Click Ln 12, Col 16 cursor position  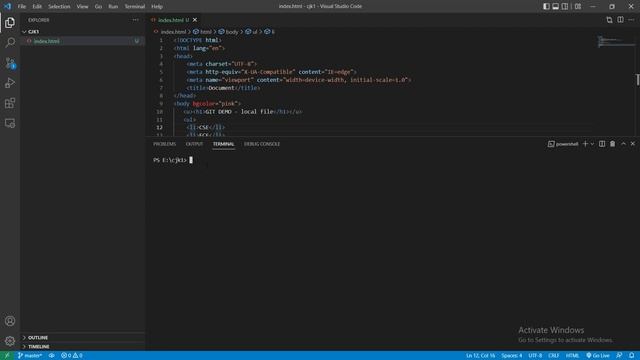click(480, 356)
